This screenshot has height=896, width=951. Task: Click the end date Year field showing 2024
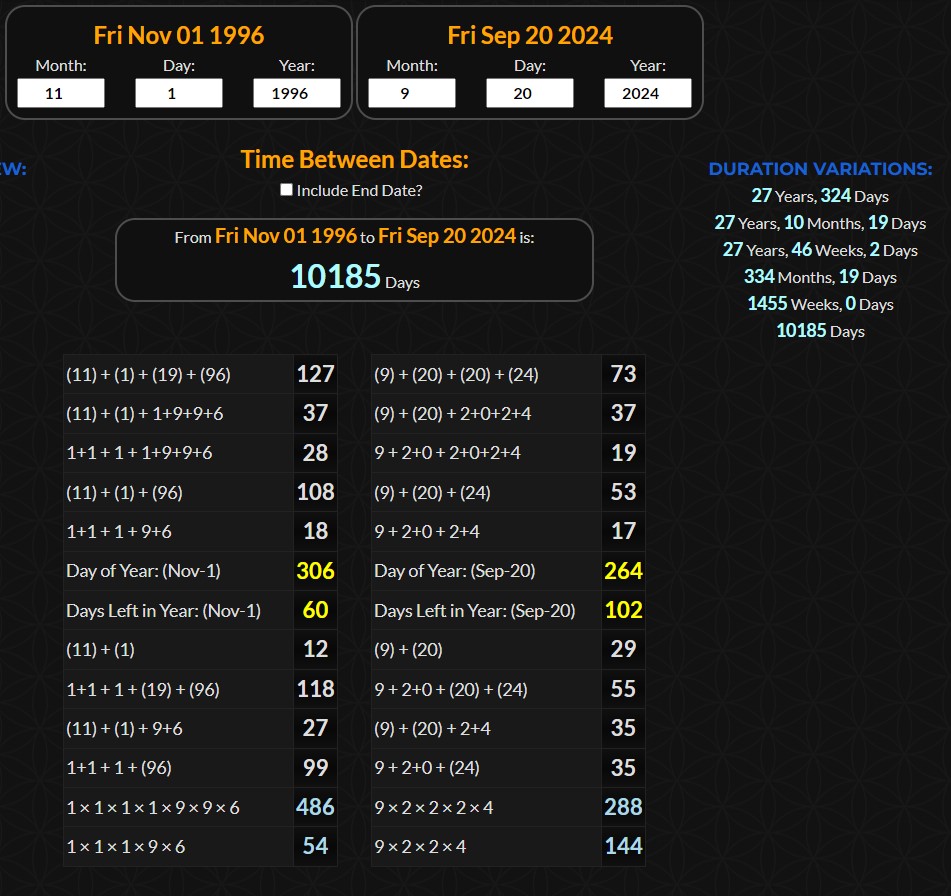pyautogui.click(x=647, y=94)
